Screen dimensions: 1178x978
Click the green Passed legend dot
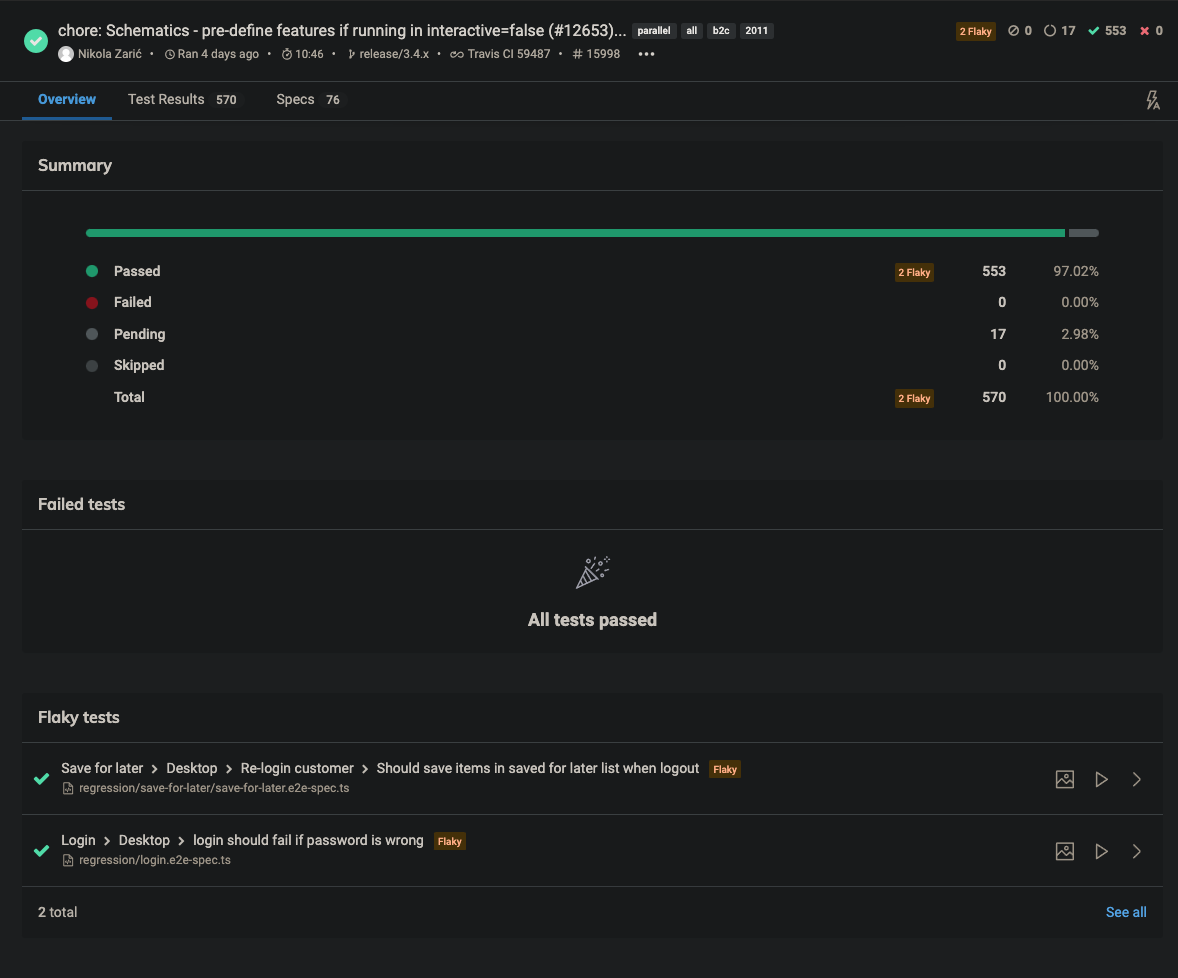[x=92, y=271]
